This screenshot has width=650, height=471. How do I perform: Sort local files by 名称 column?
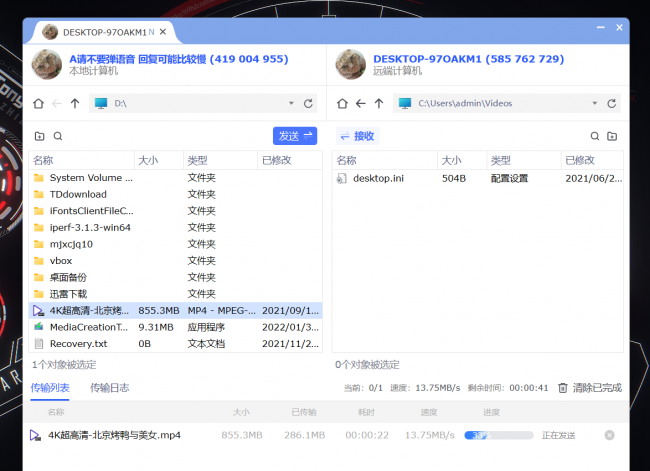[x=82, y=160]
